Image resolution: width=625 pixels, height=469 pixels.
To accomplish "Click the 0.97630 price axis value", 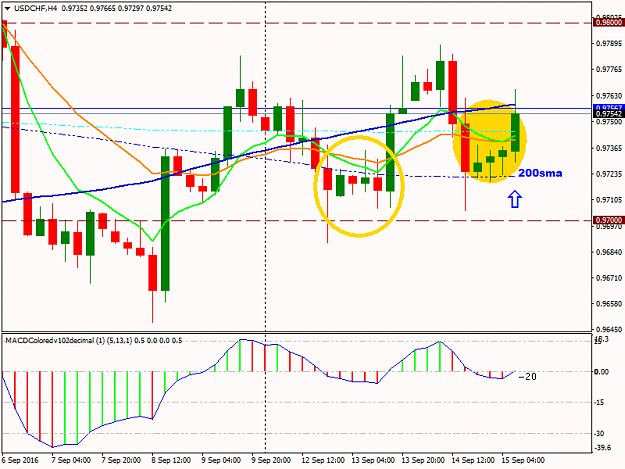I will tap(609, 96).
